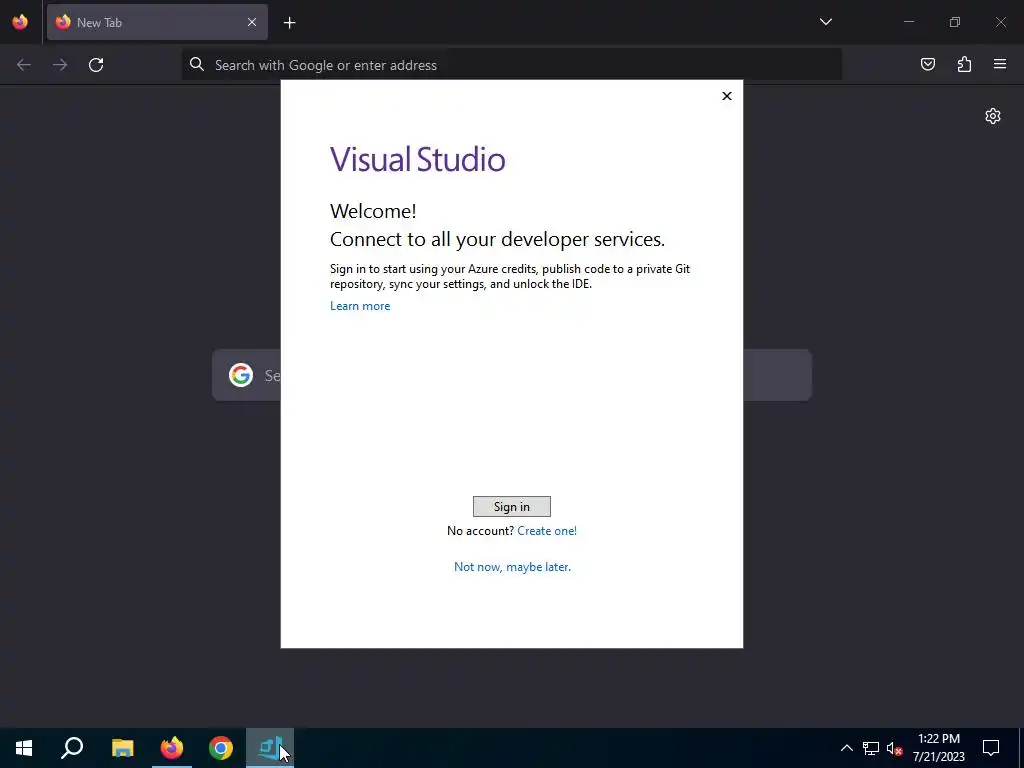Click the muted volume tray icon

pyautogui.click(x=895, y=748)
